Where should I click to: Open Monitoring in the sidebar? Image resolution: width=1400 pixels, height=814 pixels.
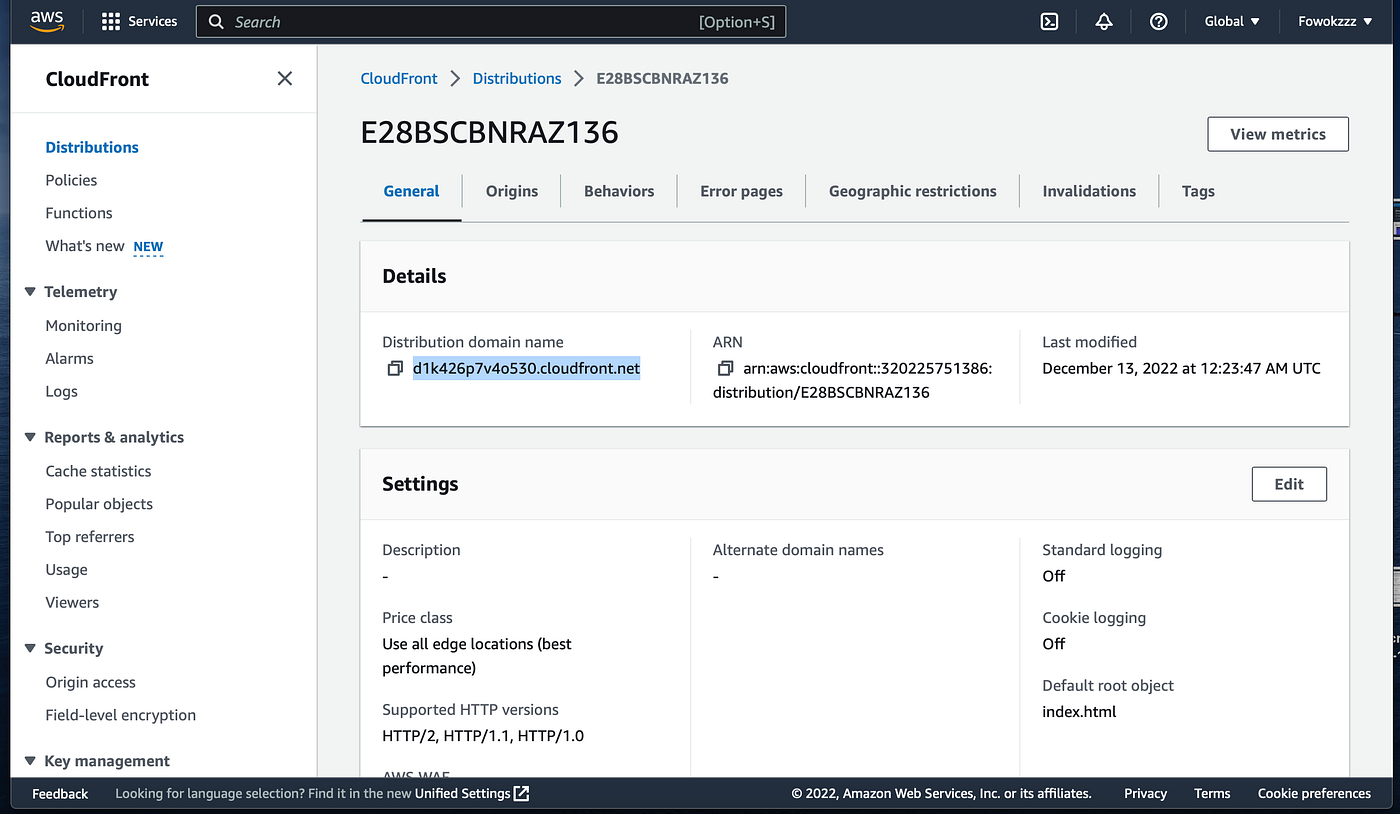(x=83, y=326)
